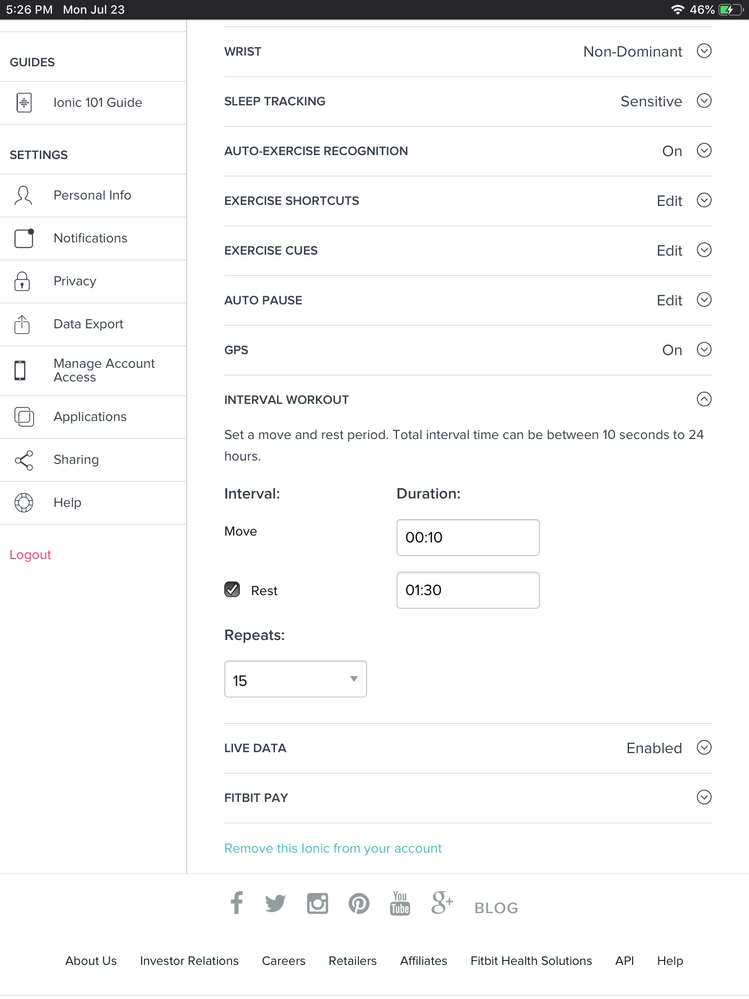749x999 pixels.
Task: Expand the GPS setting chevron
Action: click(x=704, y=350)
